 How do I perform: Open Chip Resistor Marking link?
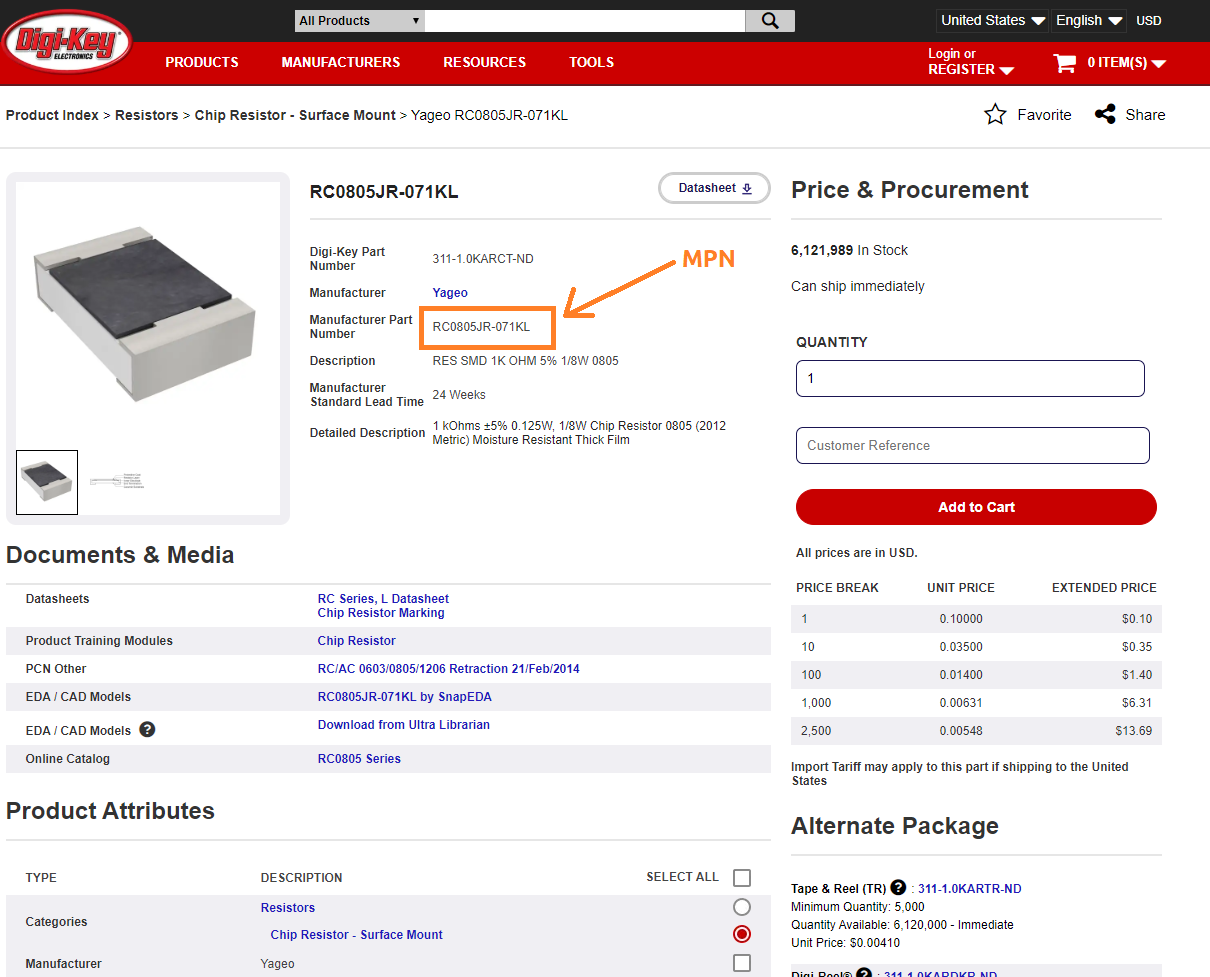(x=381, y=613)
